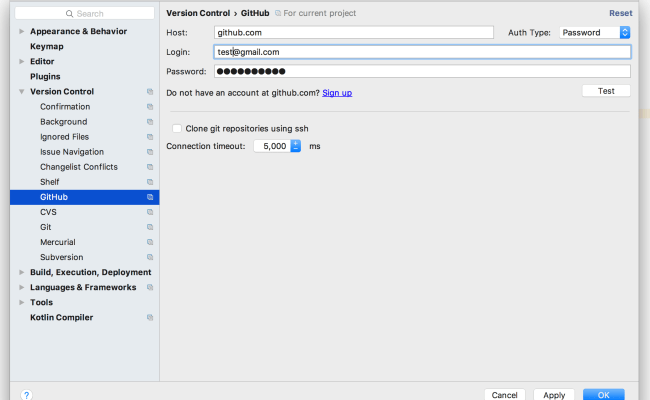Click the project icon next to CVS
The image size is (650, 400).
point(150,212)
